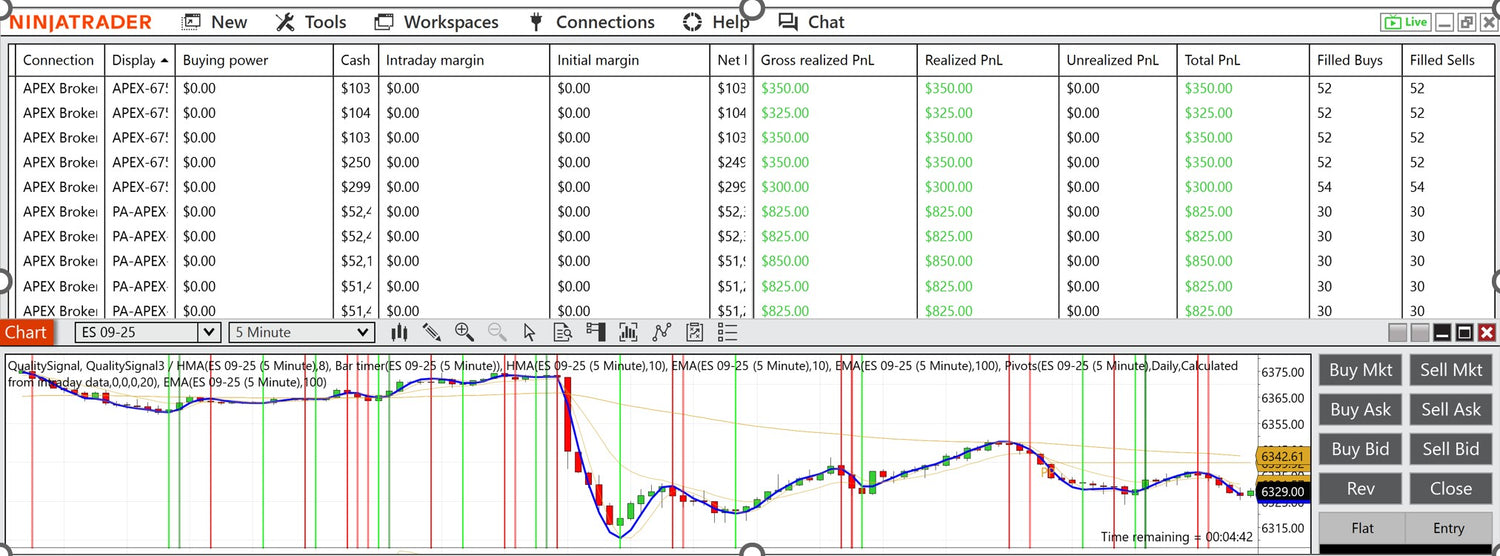Click the NinjaTrader logo
This screenshot has height=556, width=1500.
pos(81,22)
